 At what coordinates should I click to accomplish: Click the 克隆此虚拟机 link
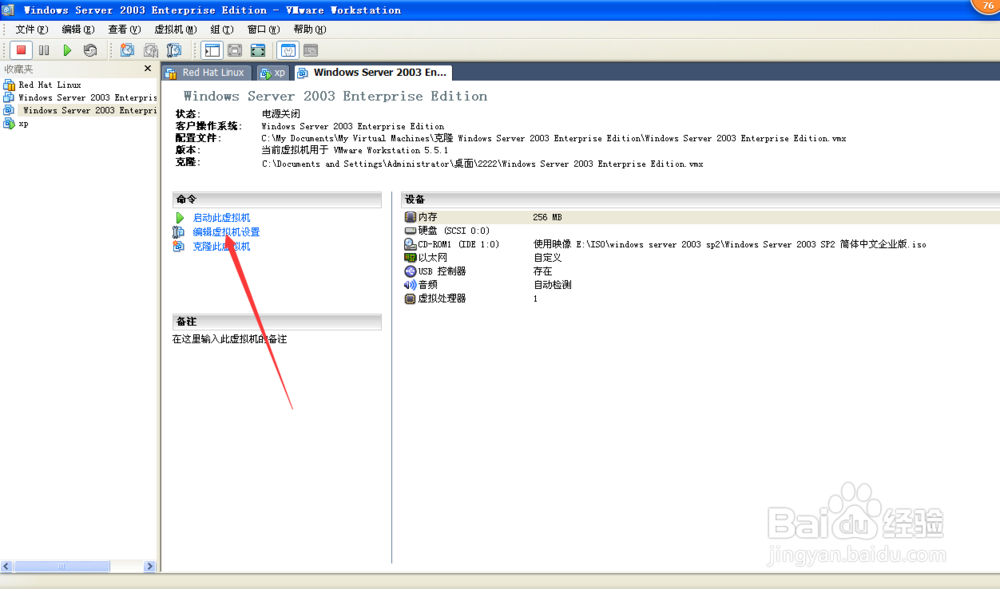(221, 246)
